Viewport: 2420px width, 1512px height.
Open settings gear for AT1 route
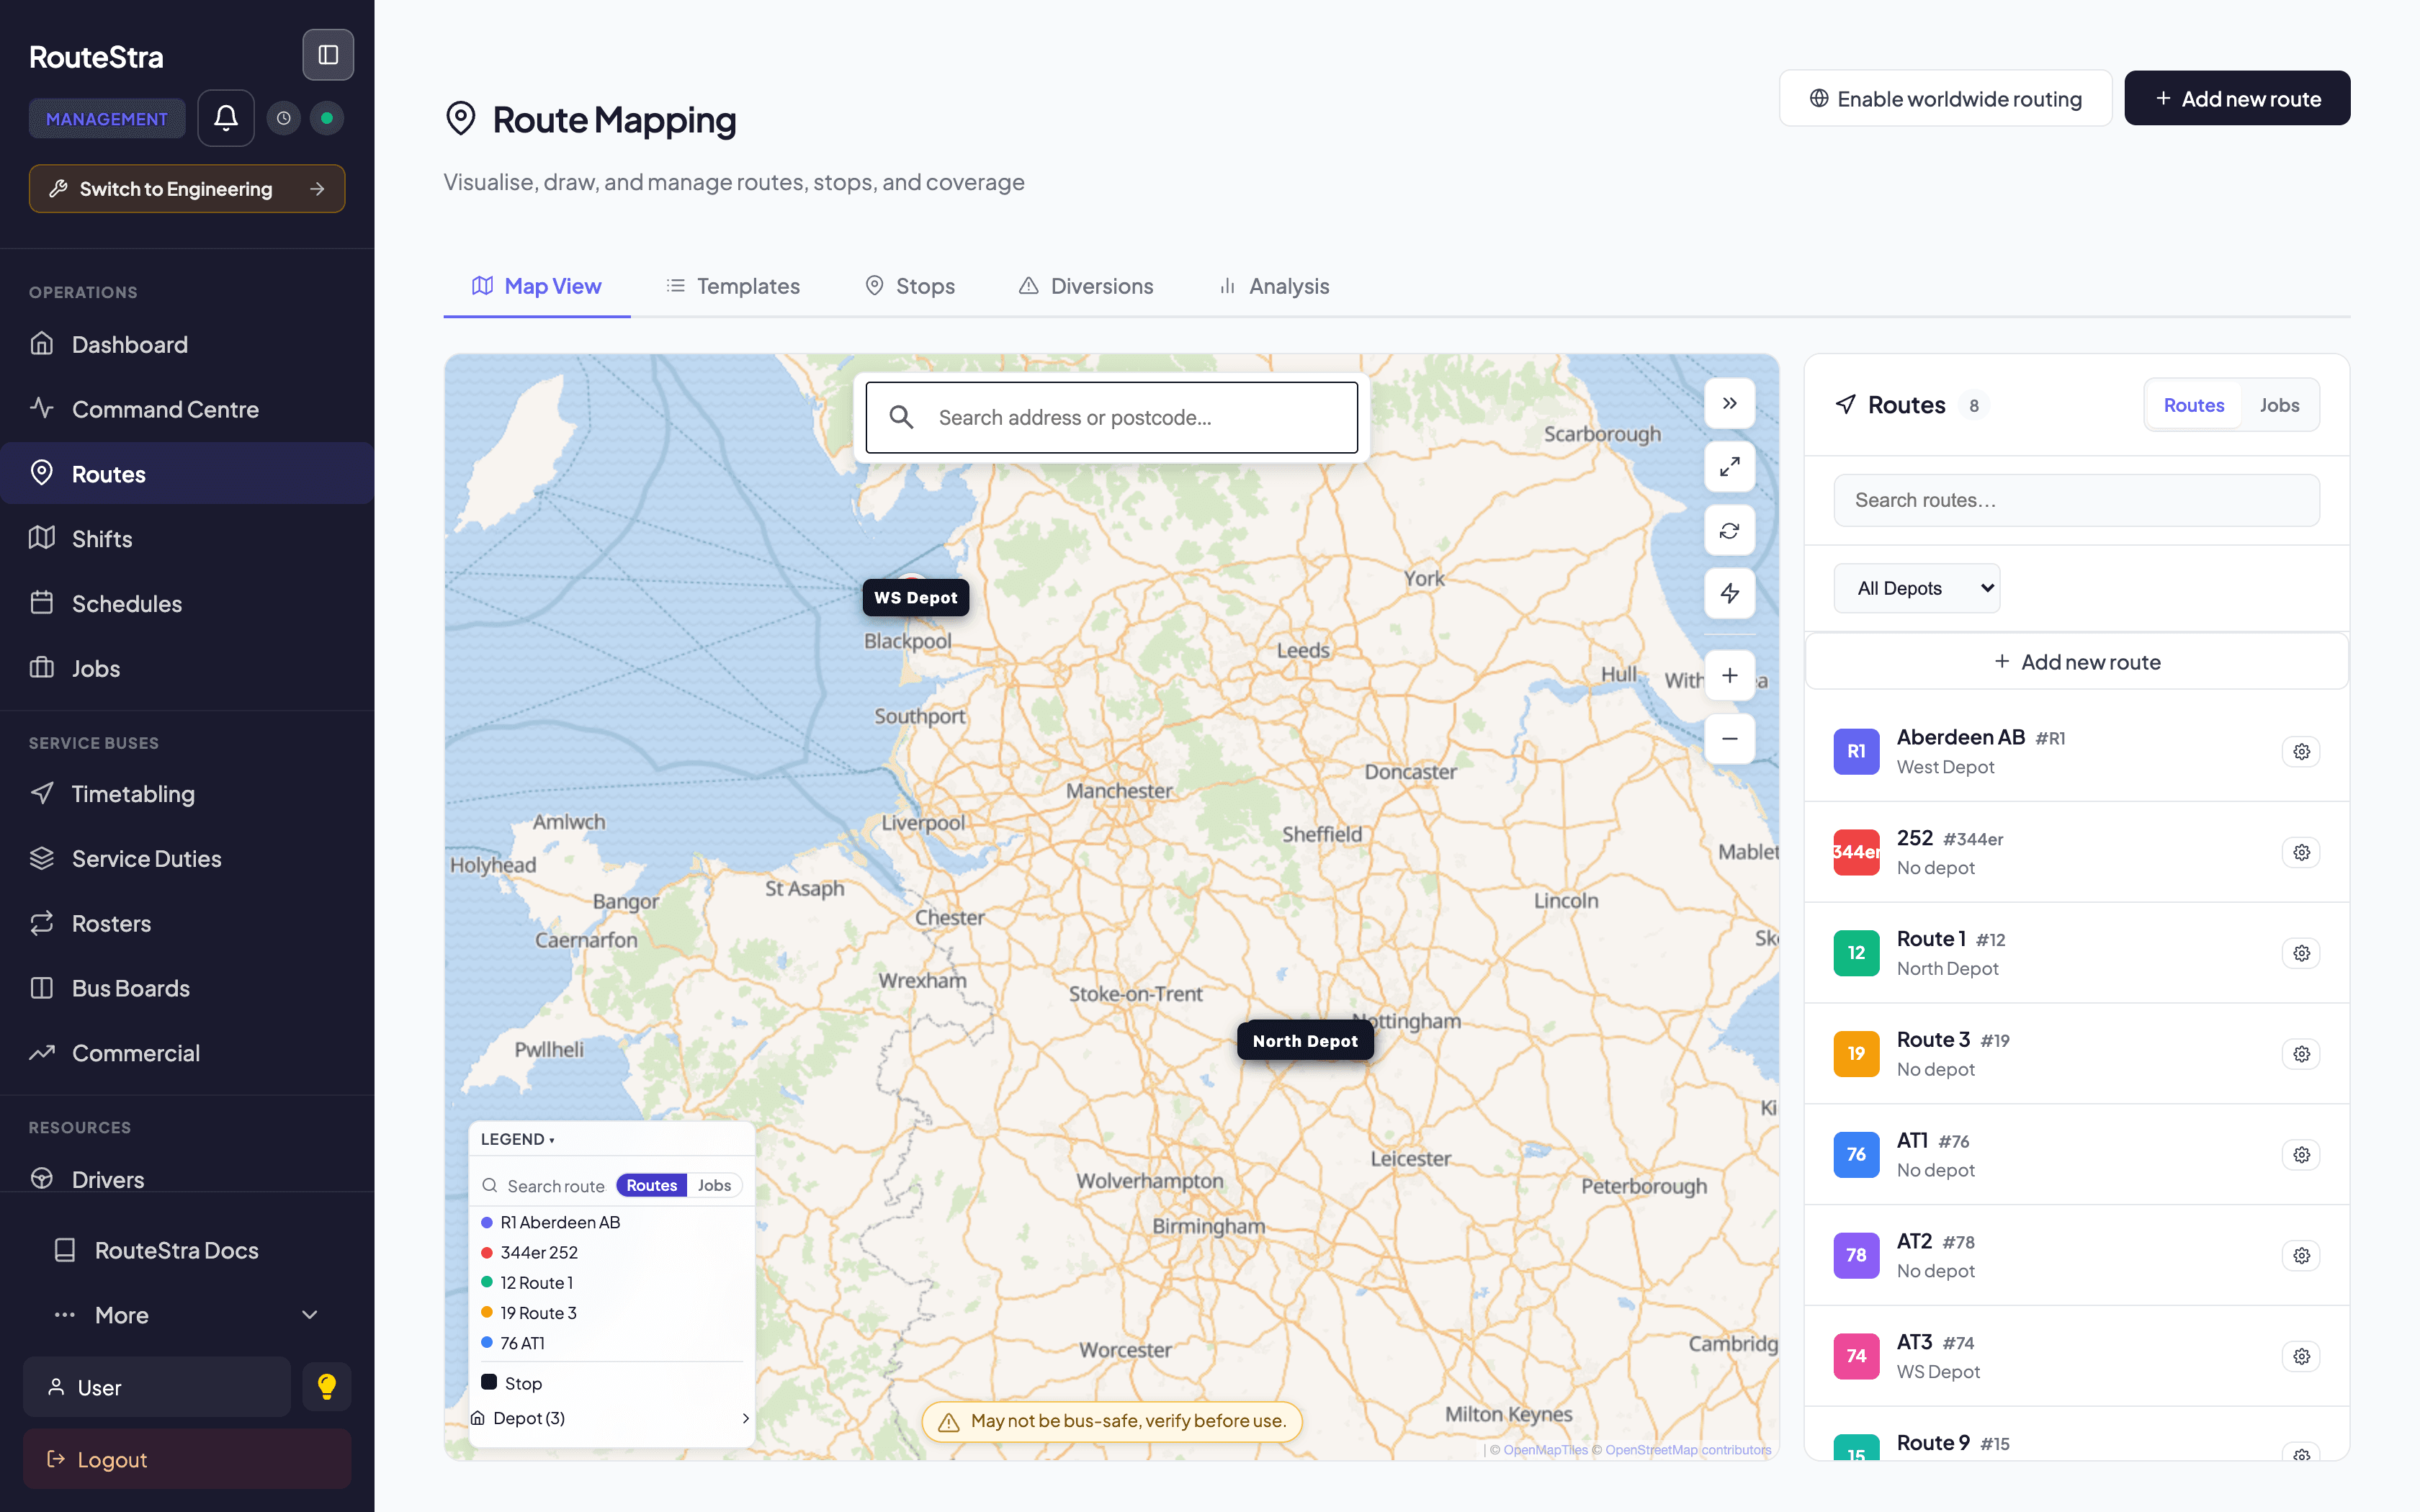click(2301, 1155)
